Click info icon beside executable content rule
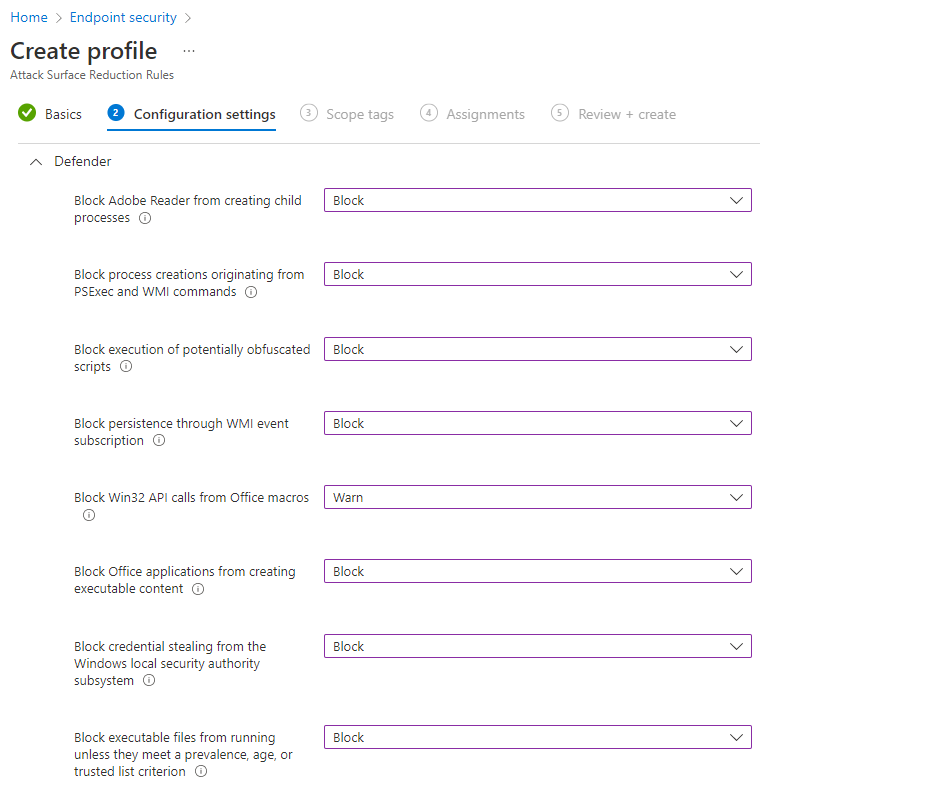942x802 pixels. pos(198,589)
